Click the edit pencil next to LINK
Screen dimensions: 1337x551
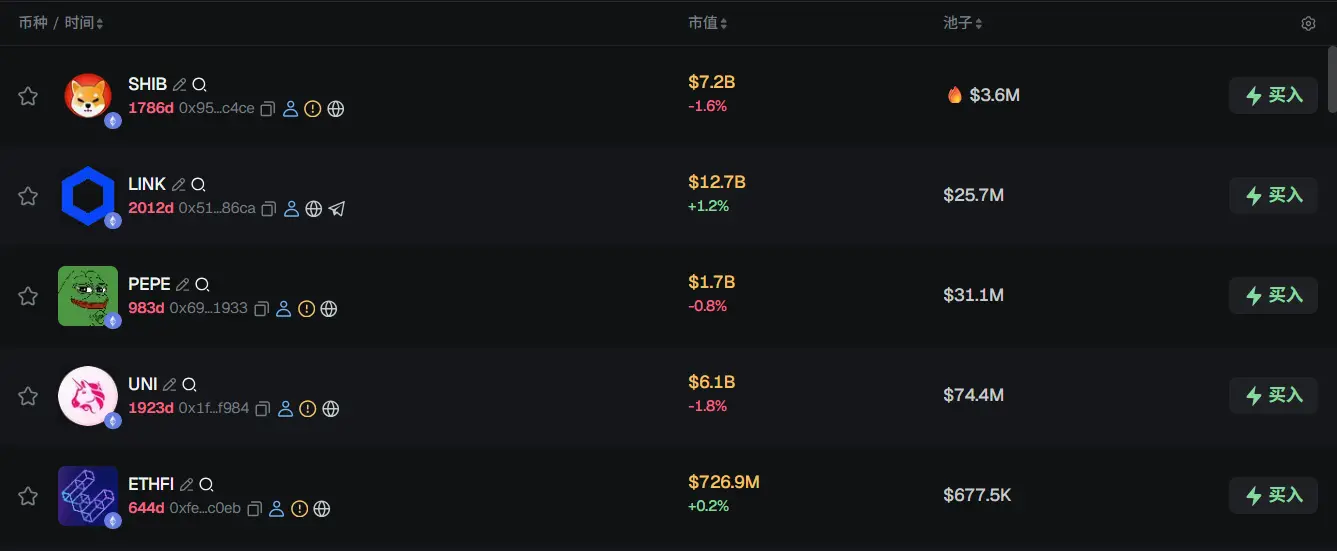(179, 185)
